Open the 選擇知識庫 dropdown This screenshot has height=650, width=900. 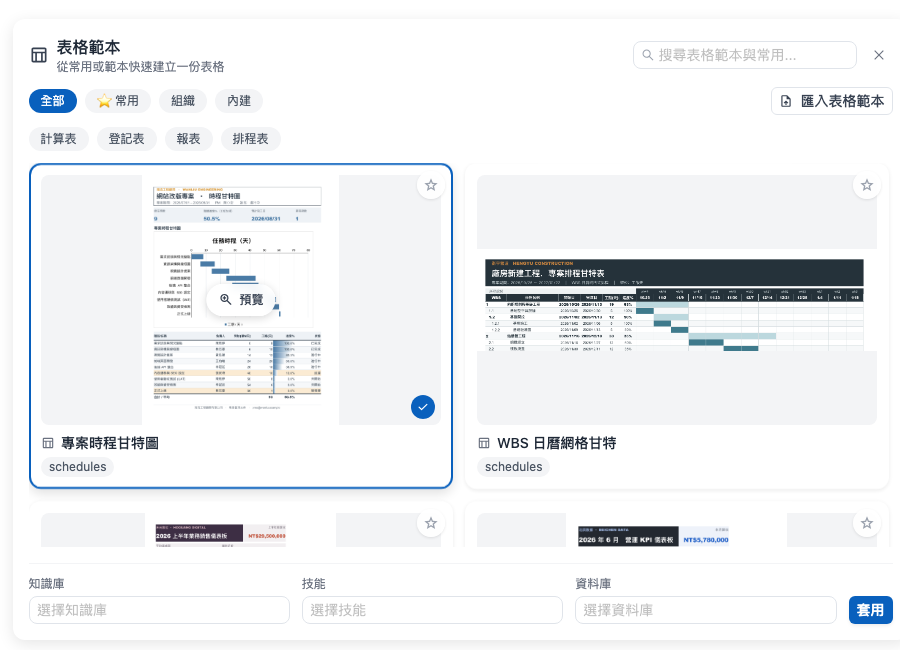point(160,610)
